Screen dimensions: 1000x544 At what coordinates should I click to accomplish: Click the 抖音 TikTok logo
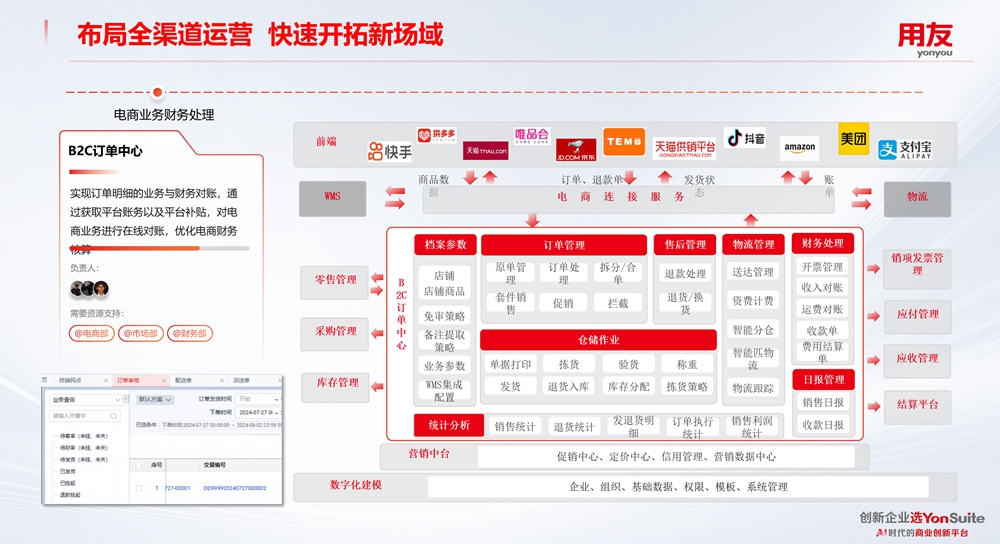[745, 138]
